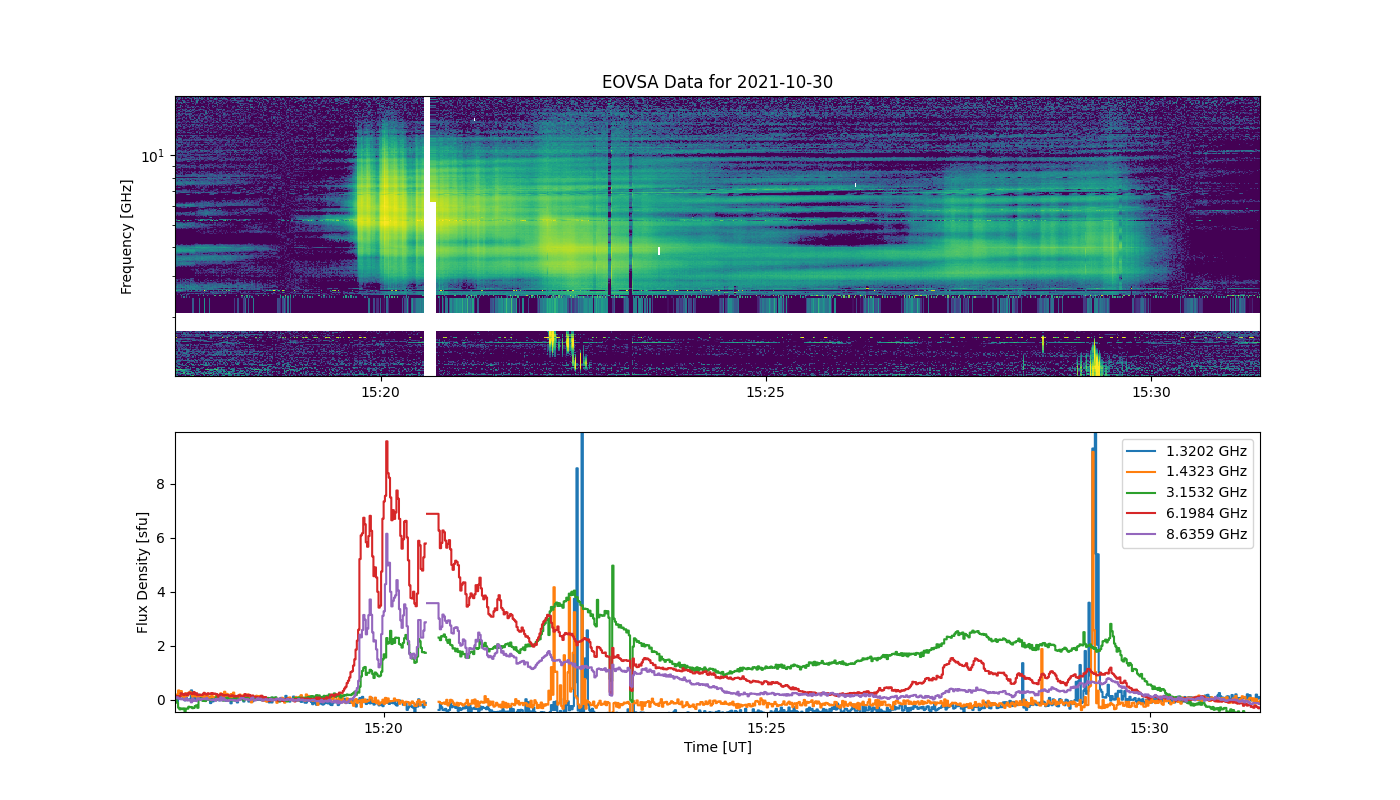Click the plot title EOVSA Data for 2021-10-30
The width and height of the screenshot is (1400, 800).
click(x=717, y=82)
